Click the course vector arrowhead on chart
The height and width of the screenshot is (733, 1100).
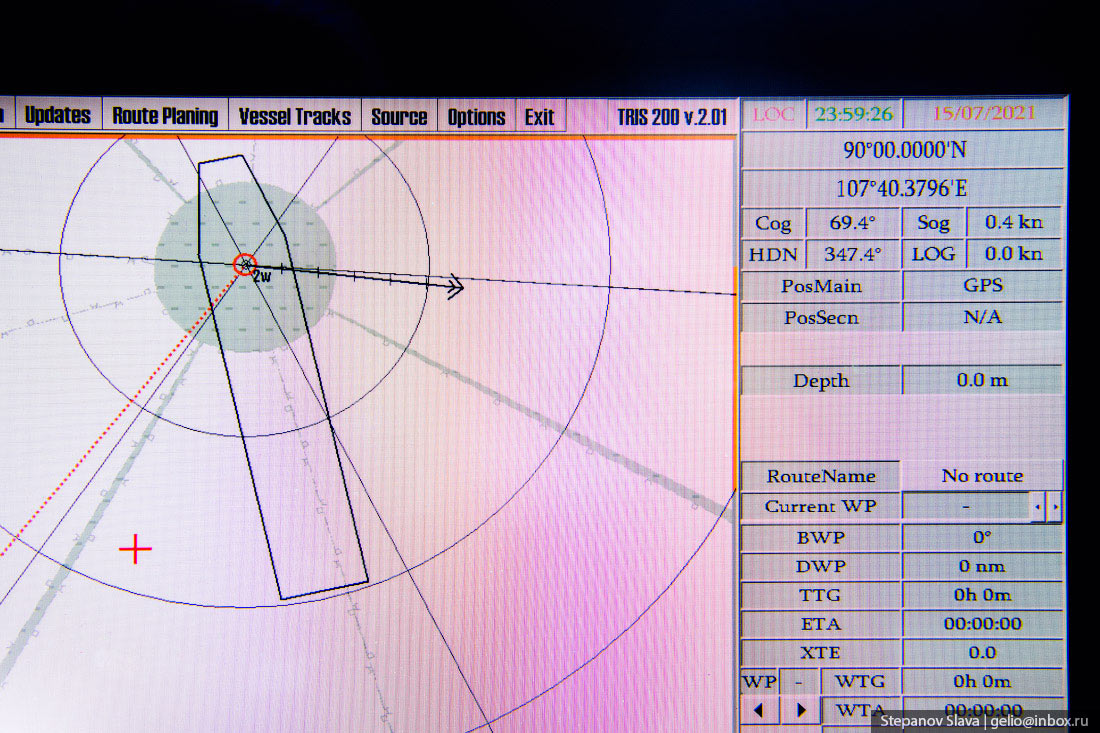tap(455, 288)
